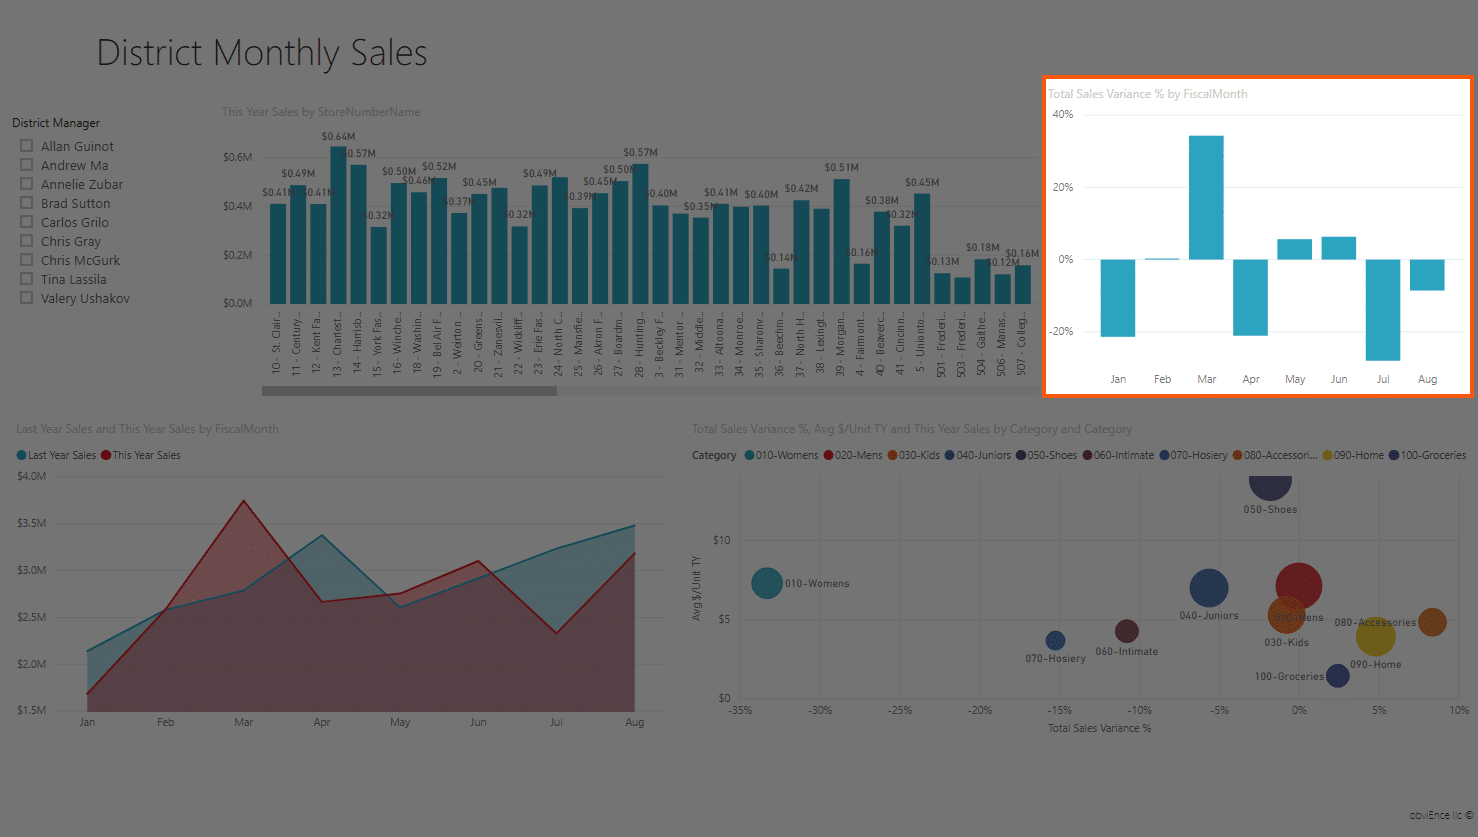Filter by Chris McGurk checkbox

[x=27, y=260]
